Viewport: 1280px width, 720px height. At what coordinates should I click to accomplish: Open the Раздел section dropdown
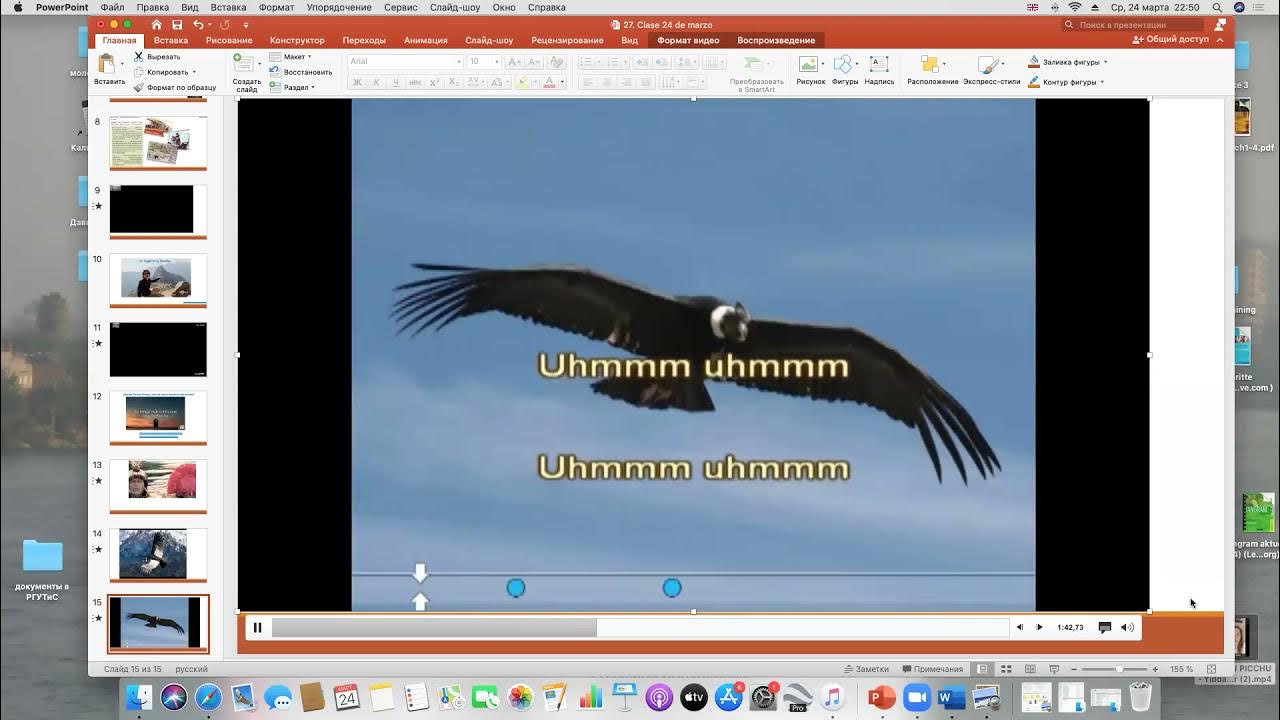click(292, 87)
